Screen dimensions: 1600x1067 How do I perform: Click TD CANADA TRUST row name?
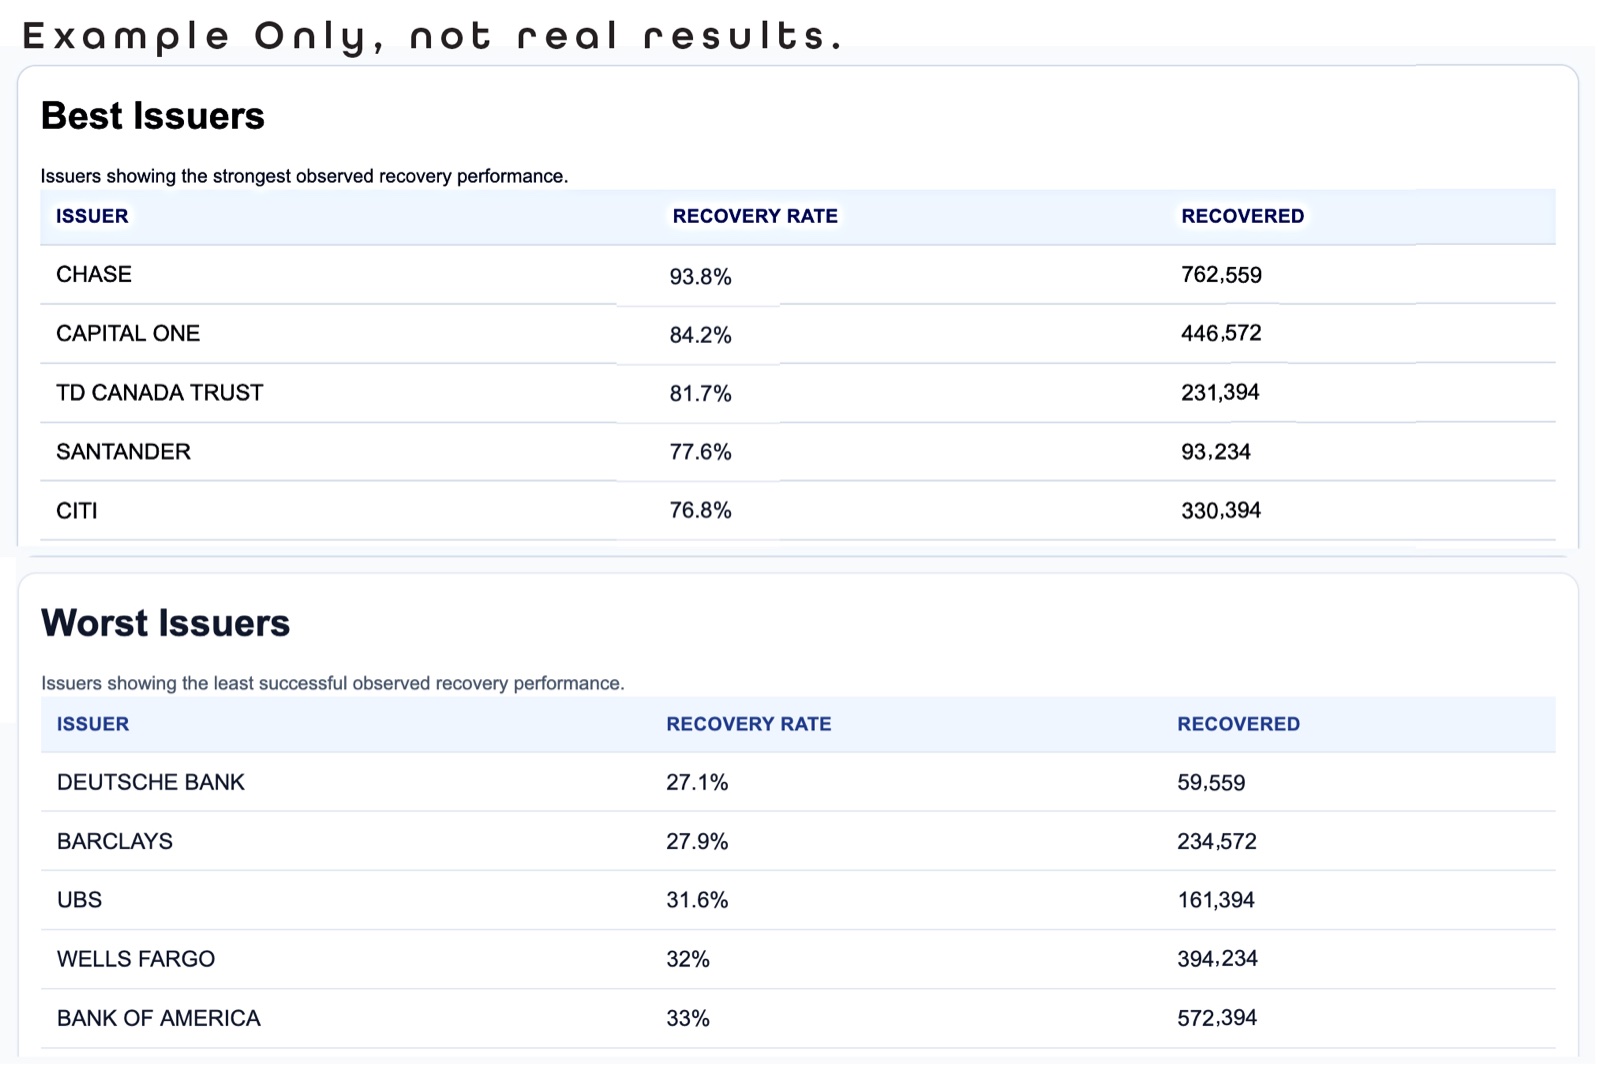160,392
